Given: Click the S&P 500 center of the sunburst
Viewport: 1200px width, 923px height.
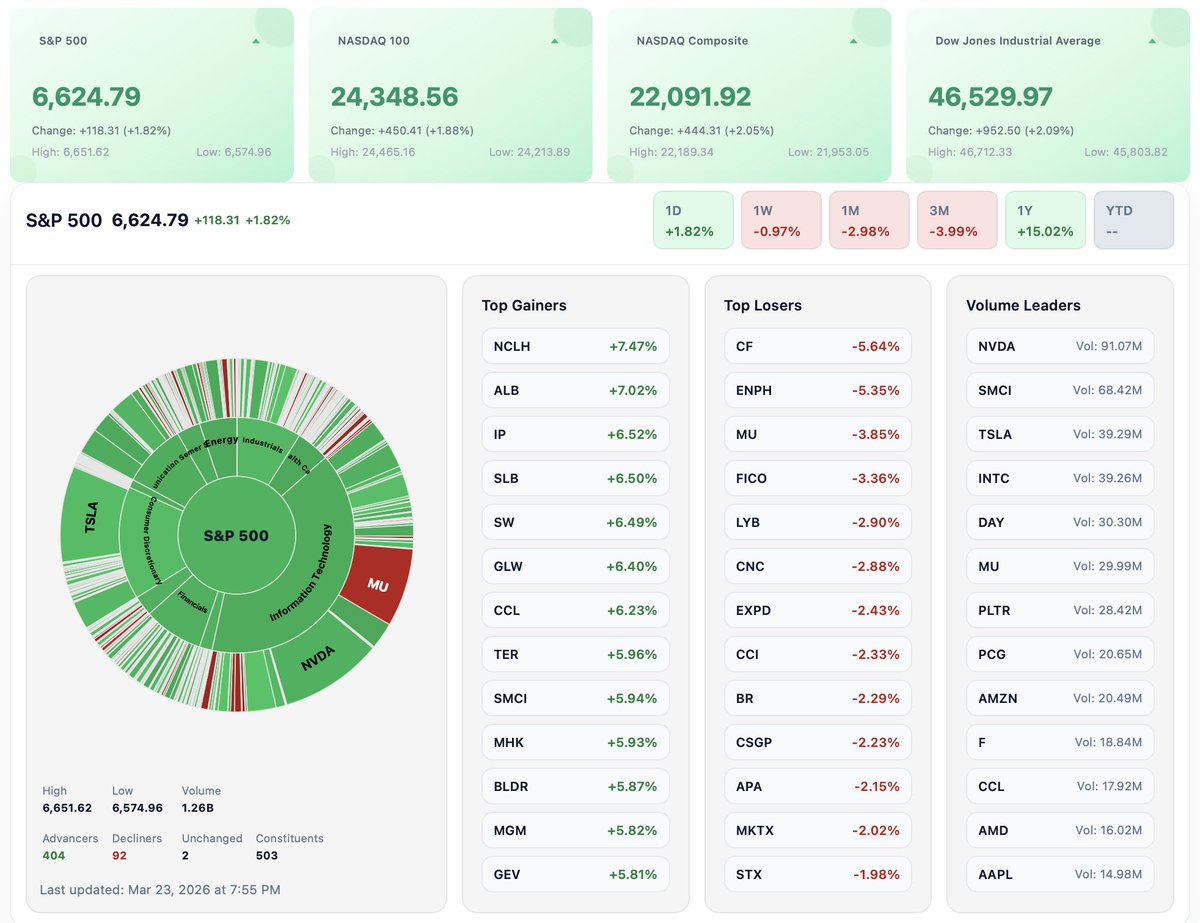Looking at the screenshot, I should 235,535.
